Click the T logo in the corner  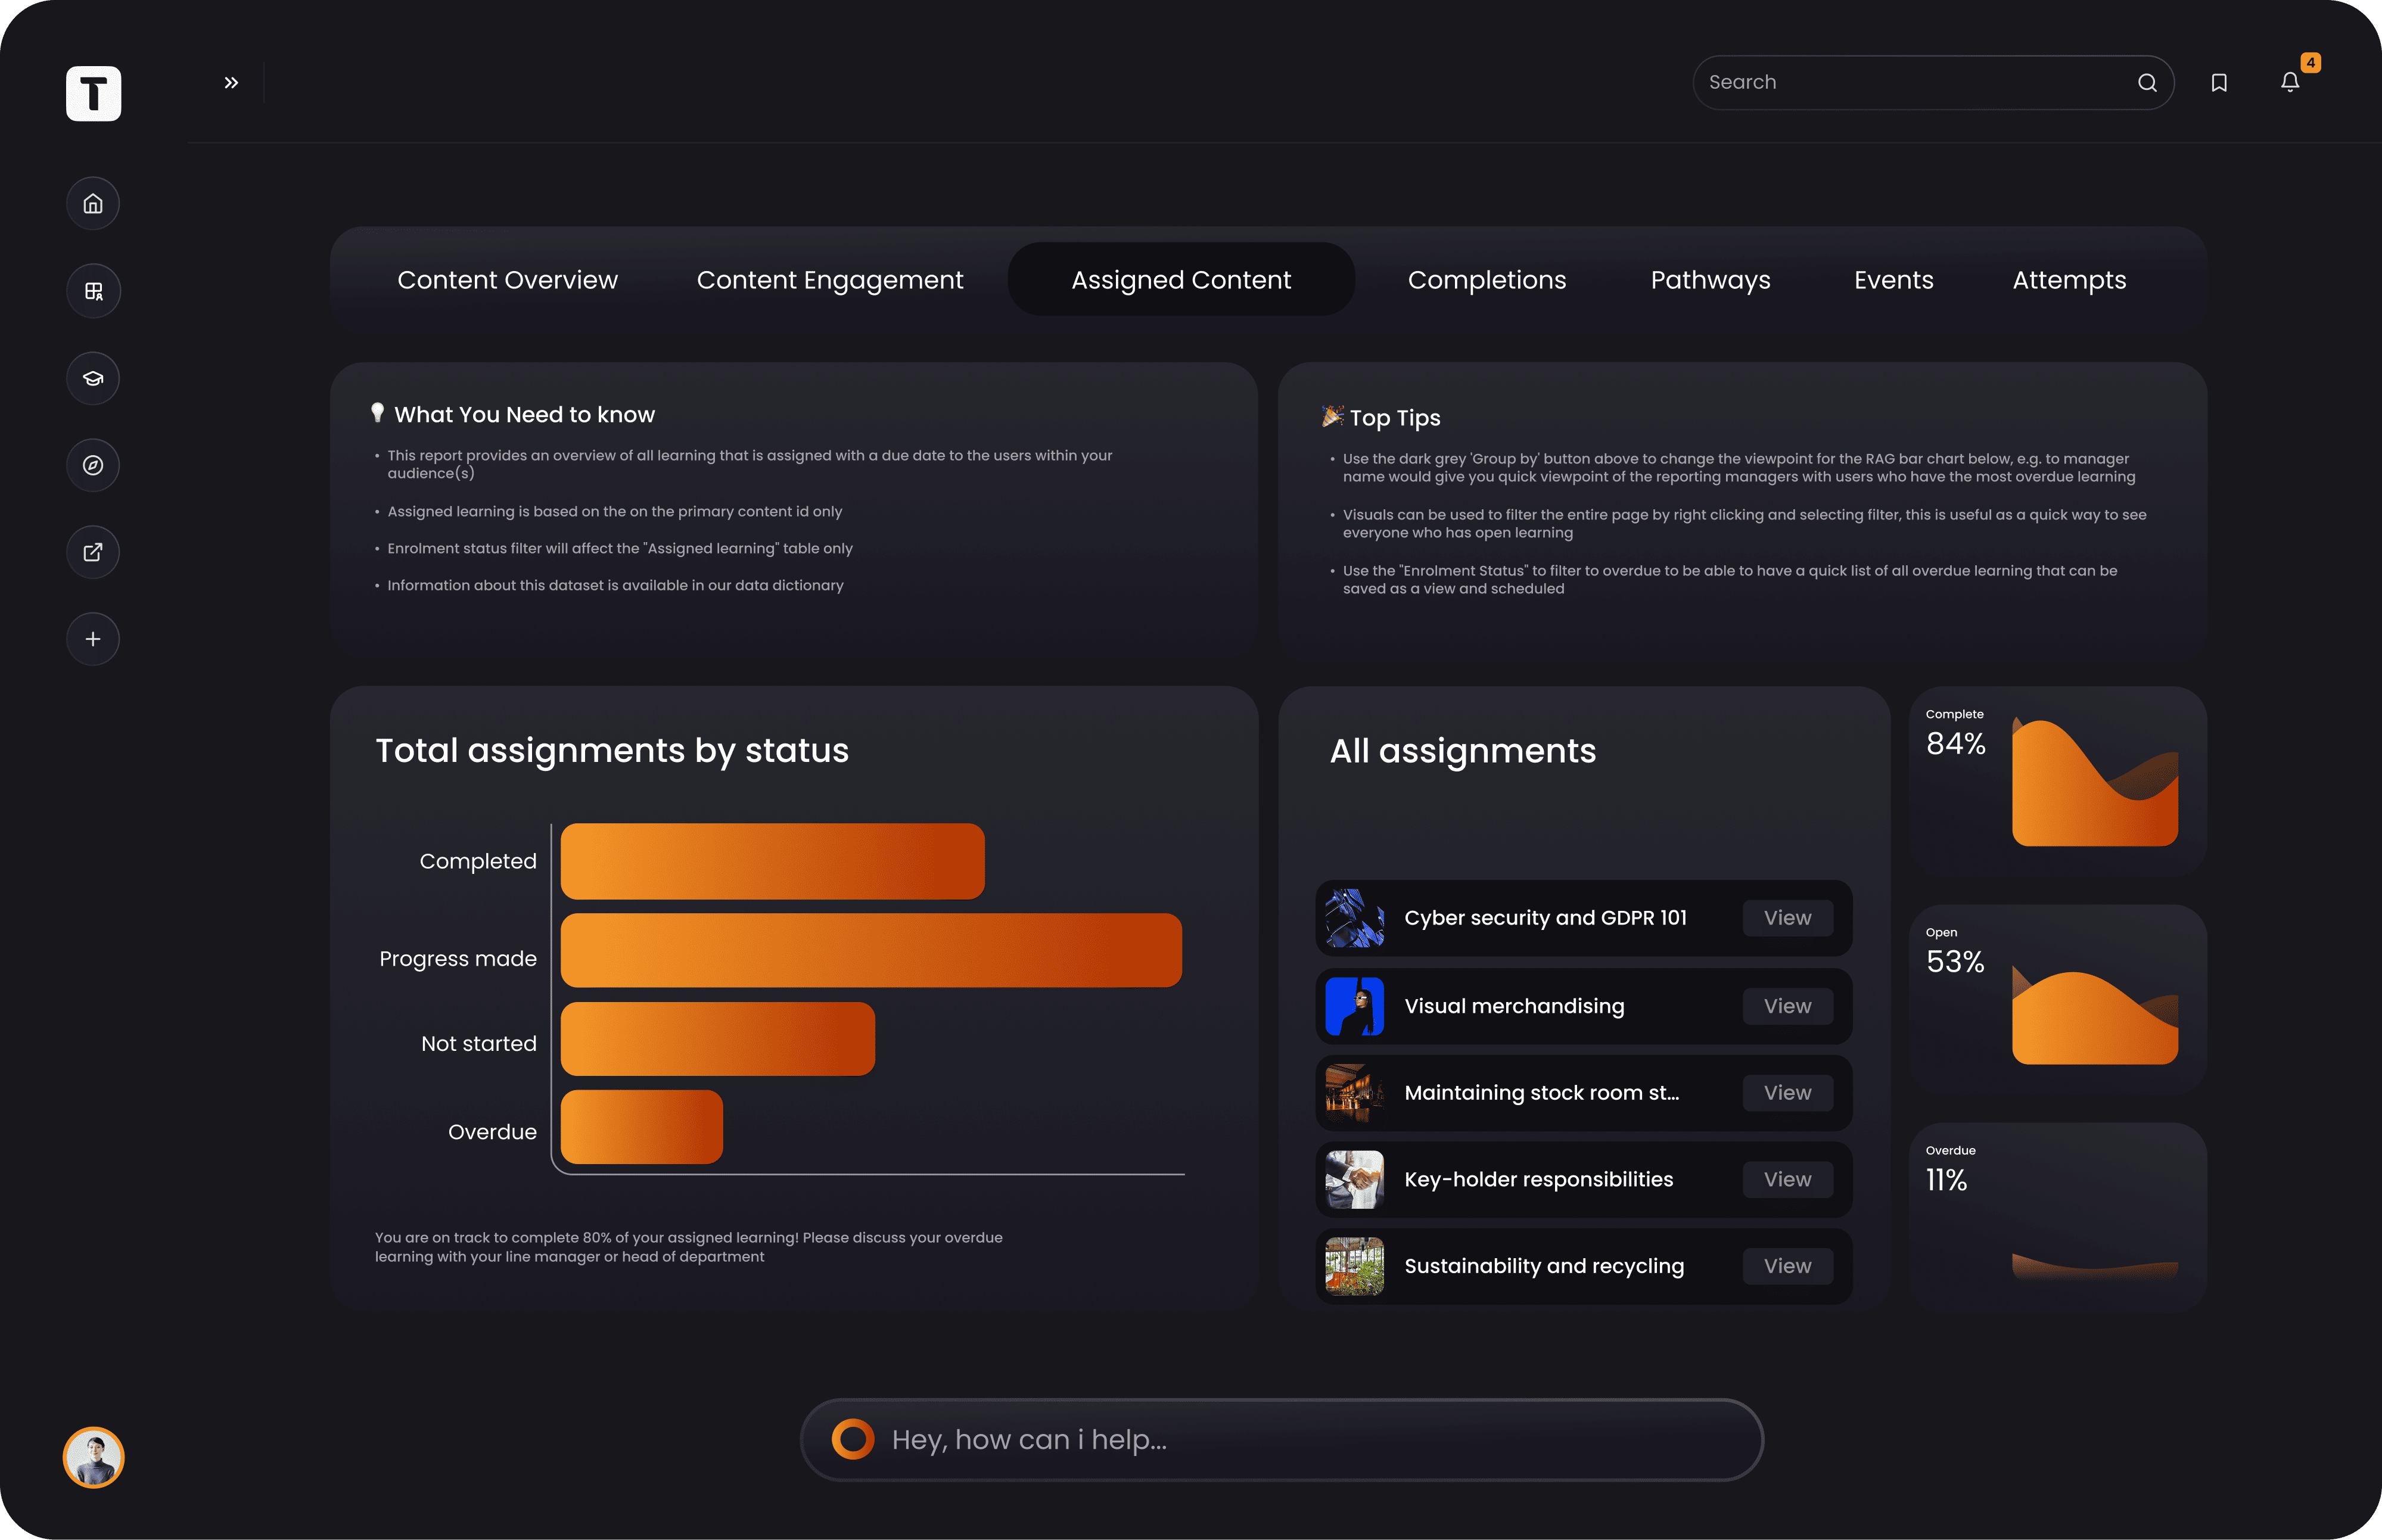pyautogui.click(x=94, y=94)
